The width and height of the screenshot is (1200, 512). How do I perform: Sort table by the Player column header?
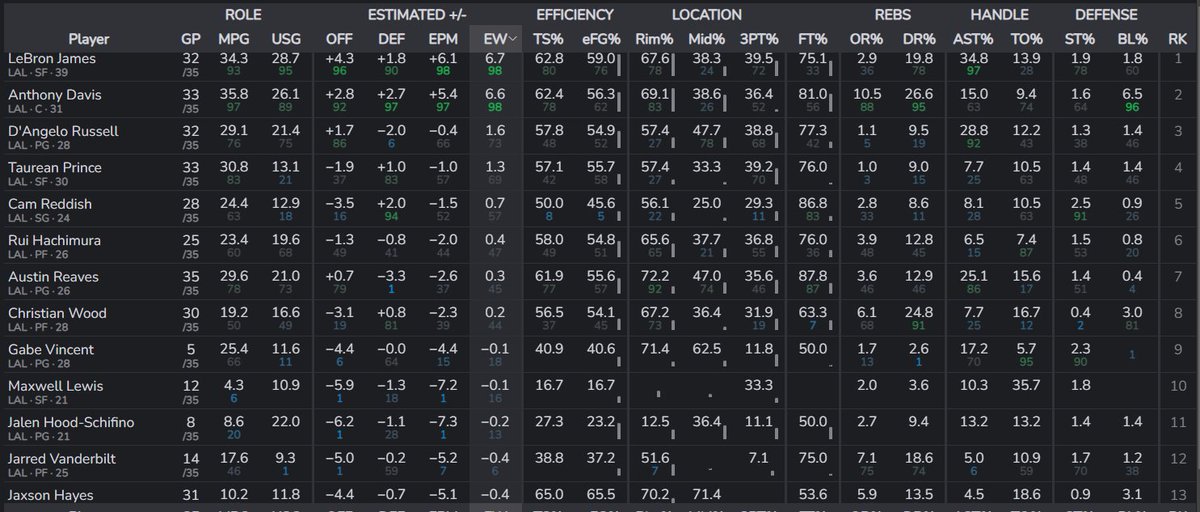pos(89,40)
